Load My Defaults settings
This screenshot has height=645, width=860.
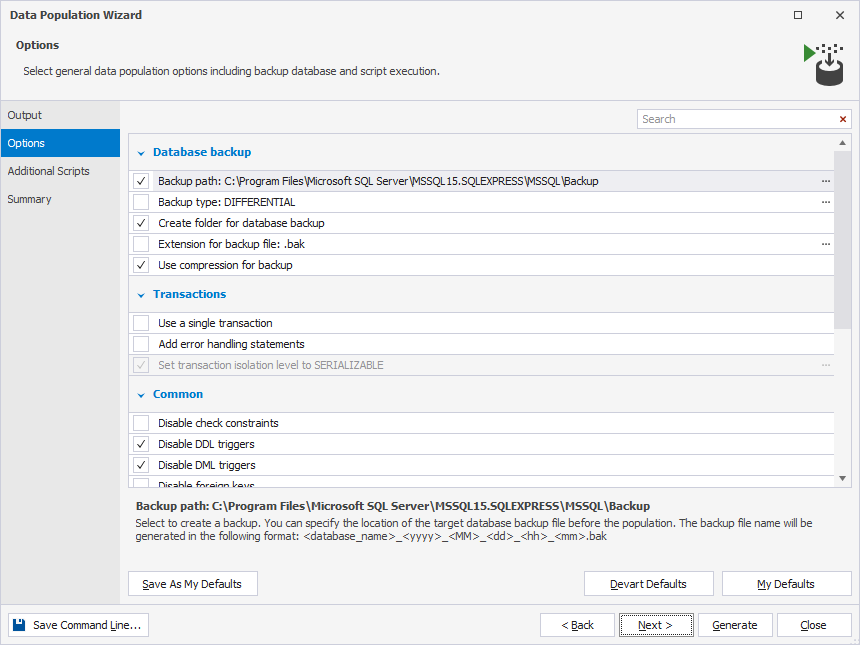tap(786, 584)
